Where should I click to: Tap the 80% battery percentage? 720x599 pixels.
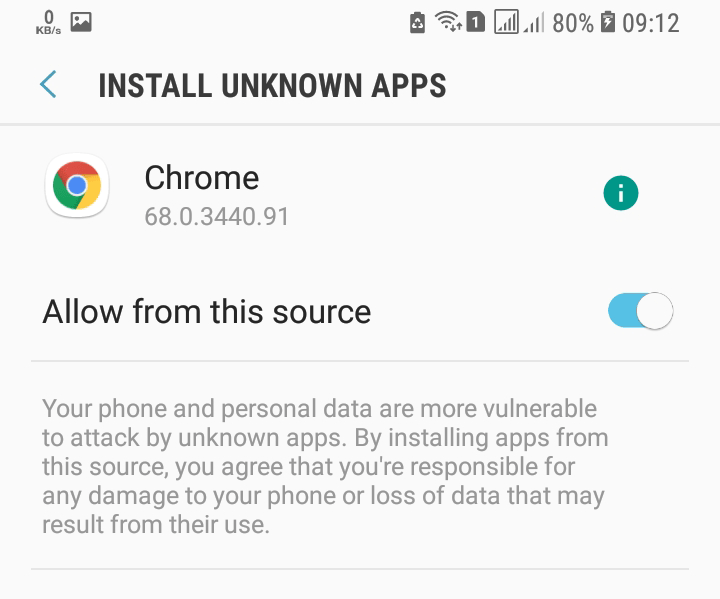click(x=573, y=23)
